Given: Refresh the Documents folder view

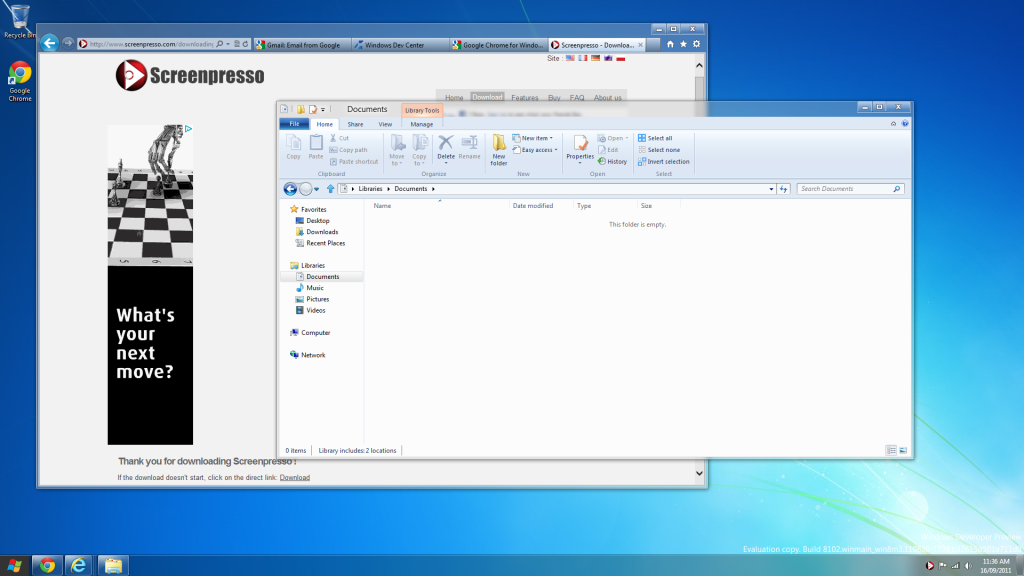Looking at the screenshot, I should [x=784, y=189].
